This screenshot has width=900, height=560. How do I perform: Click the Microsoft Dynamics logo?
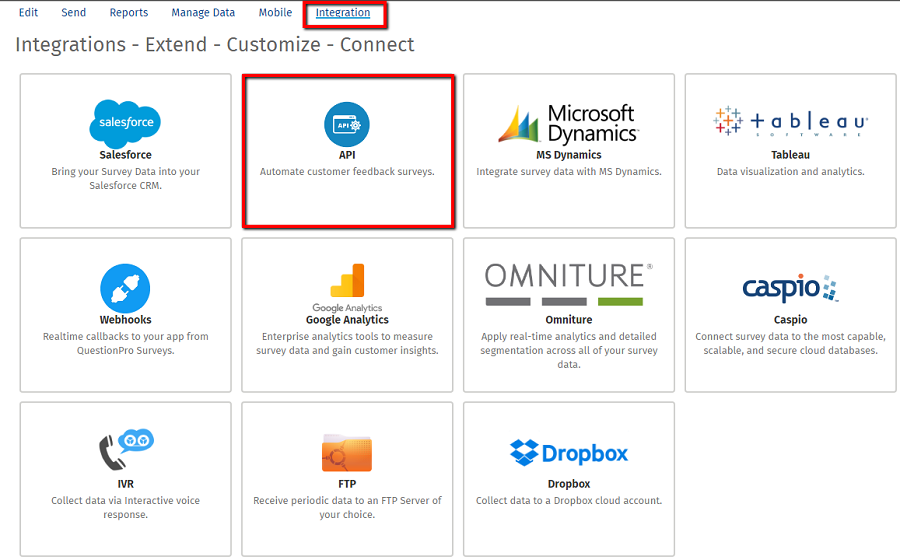[x=568, y=123]
